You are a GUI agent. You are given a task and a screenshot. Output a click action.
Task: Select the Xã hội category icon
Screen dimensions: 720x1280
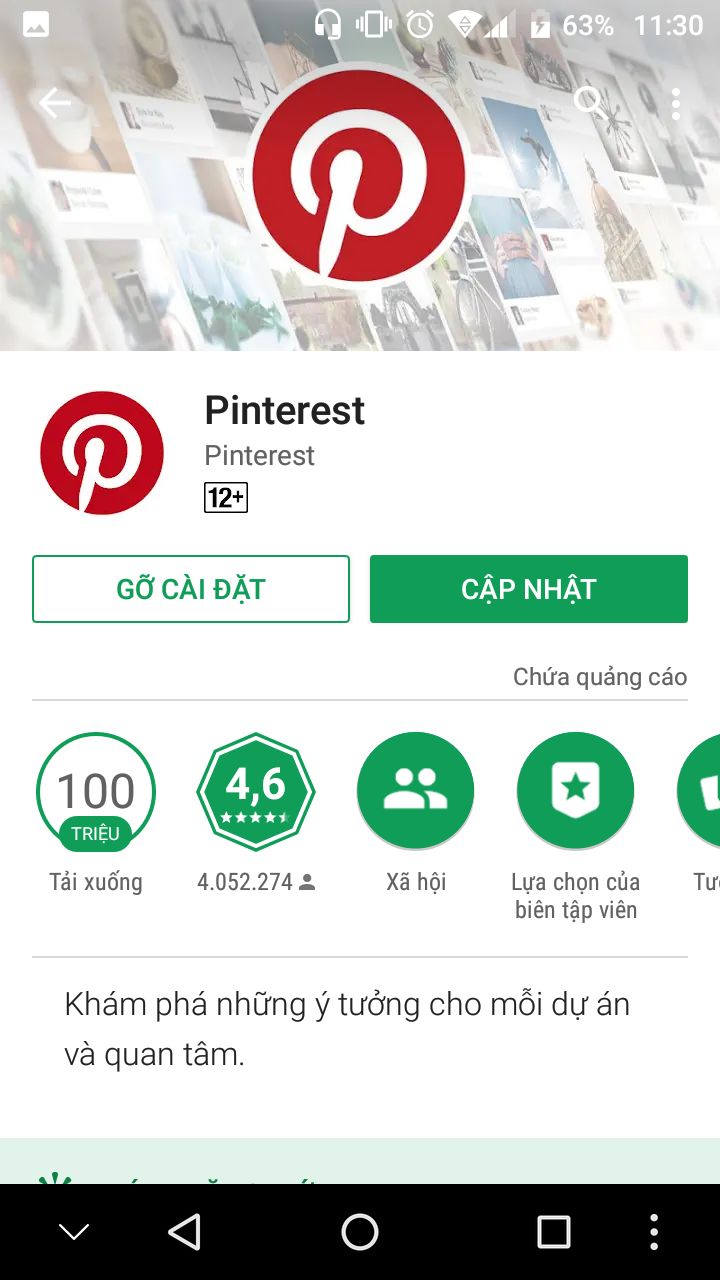coord(416,792)
